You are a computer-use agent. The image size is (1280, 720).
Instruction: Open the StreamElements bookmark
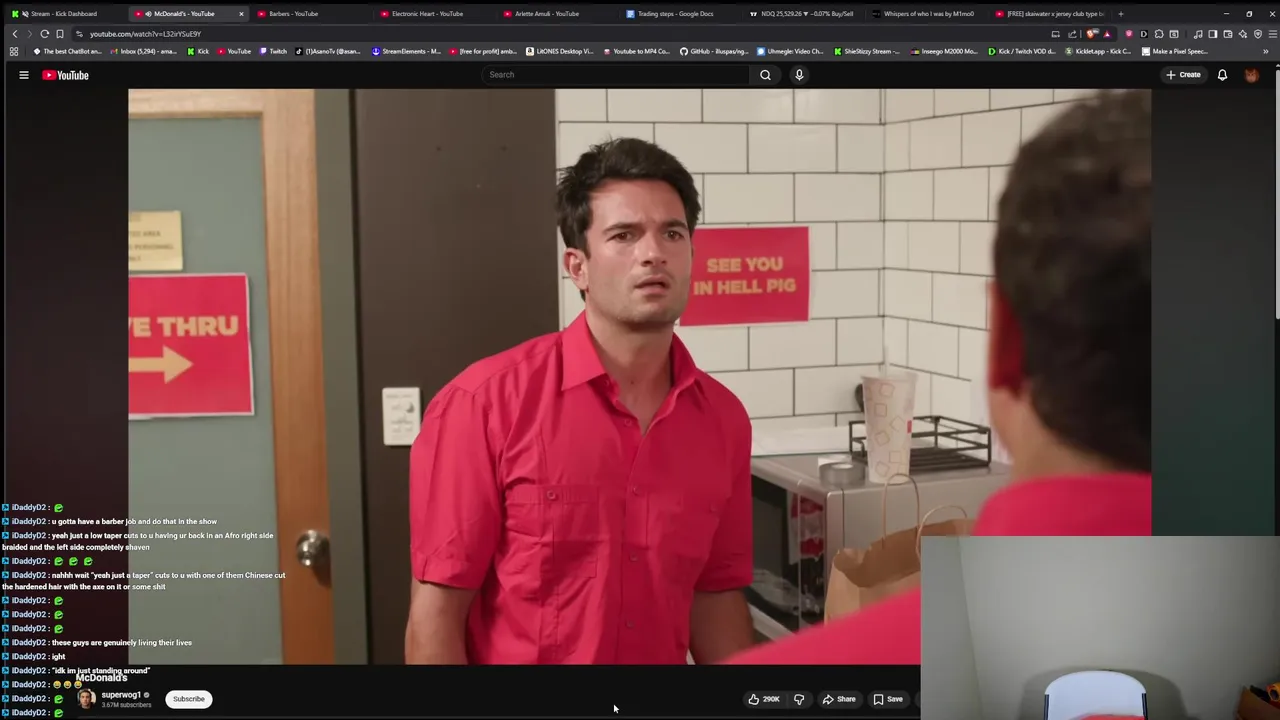pos(406,51)
